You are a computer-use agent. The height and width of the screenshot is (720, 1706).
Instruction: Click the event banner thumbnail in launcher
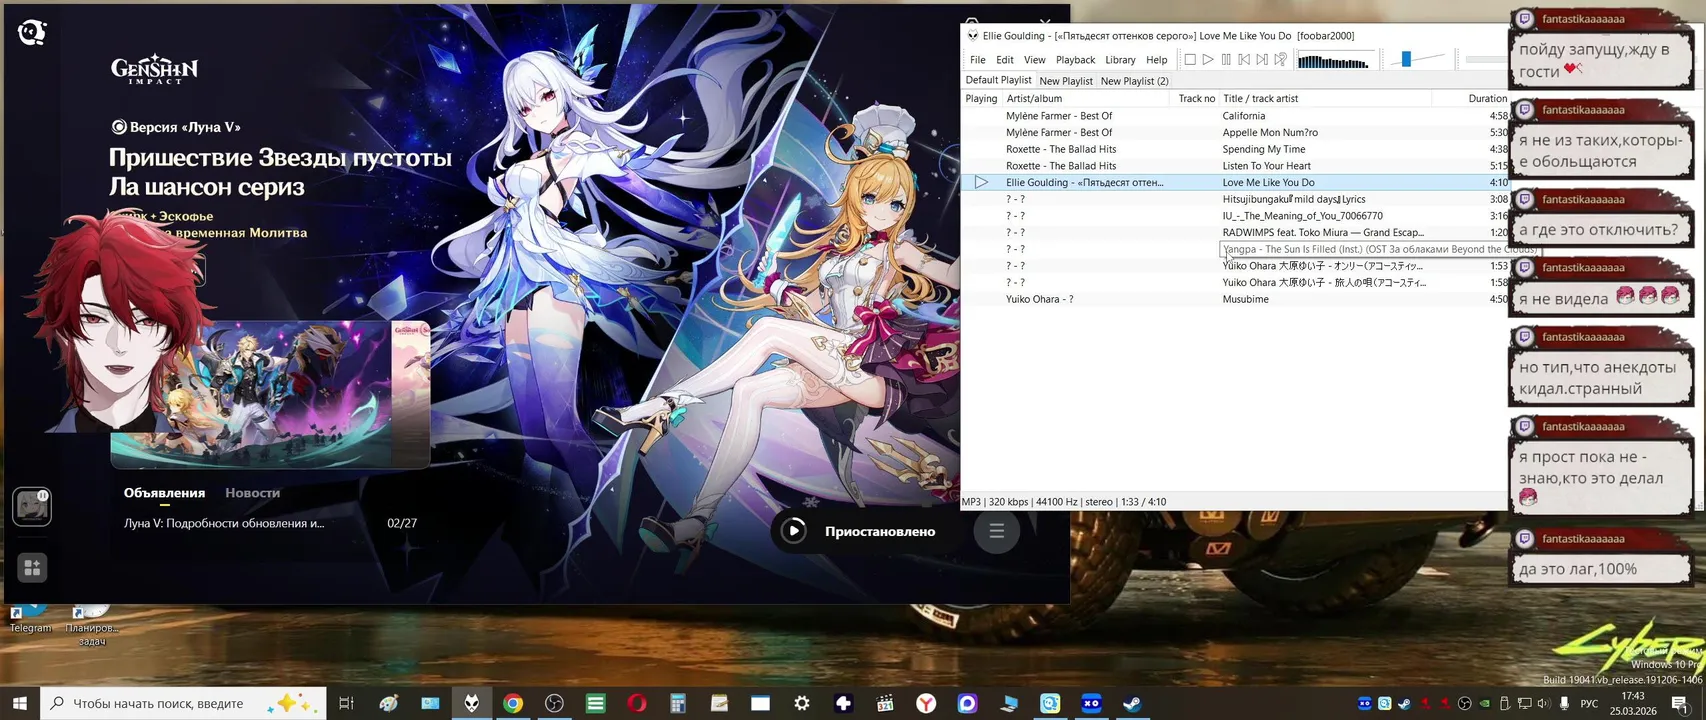pyautogui.click(x=270, y=394)
